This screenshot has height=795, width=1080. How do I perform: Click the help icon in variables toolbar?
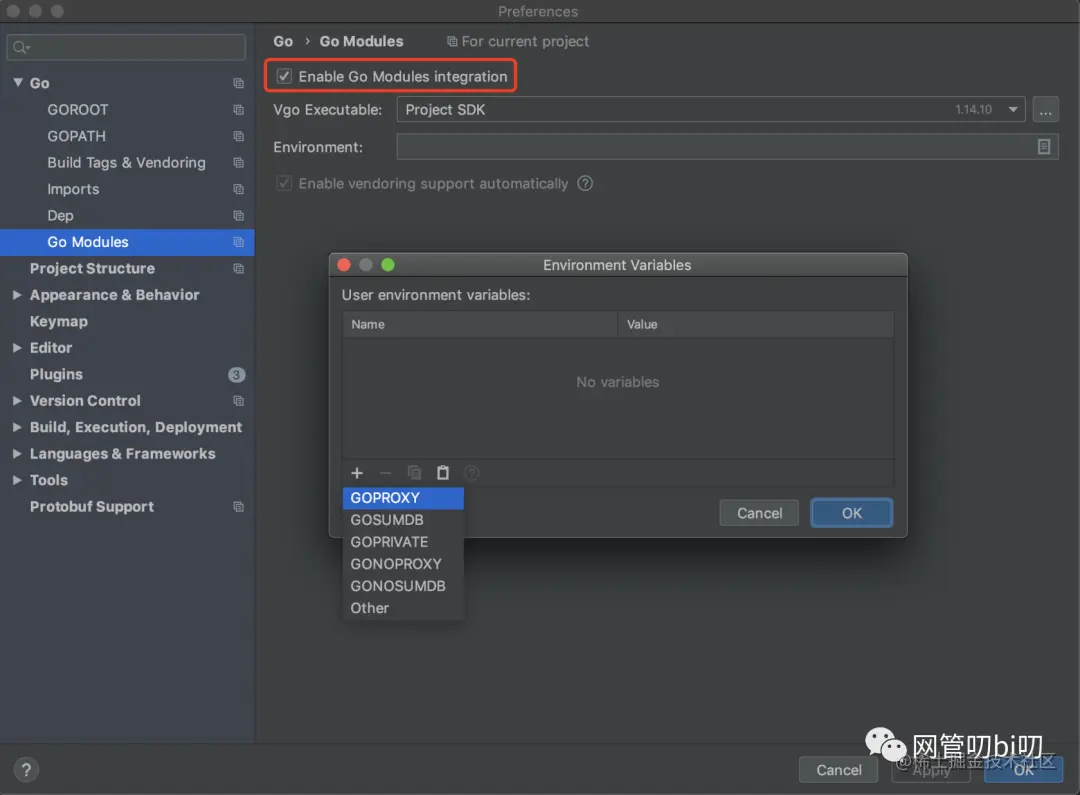[472, 473]
